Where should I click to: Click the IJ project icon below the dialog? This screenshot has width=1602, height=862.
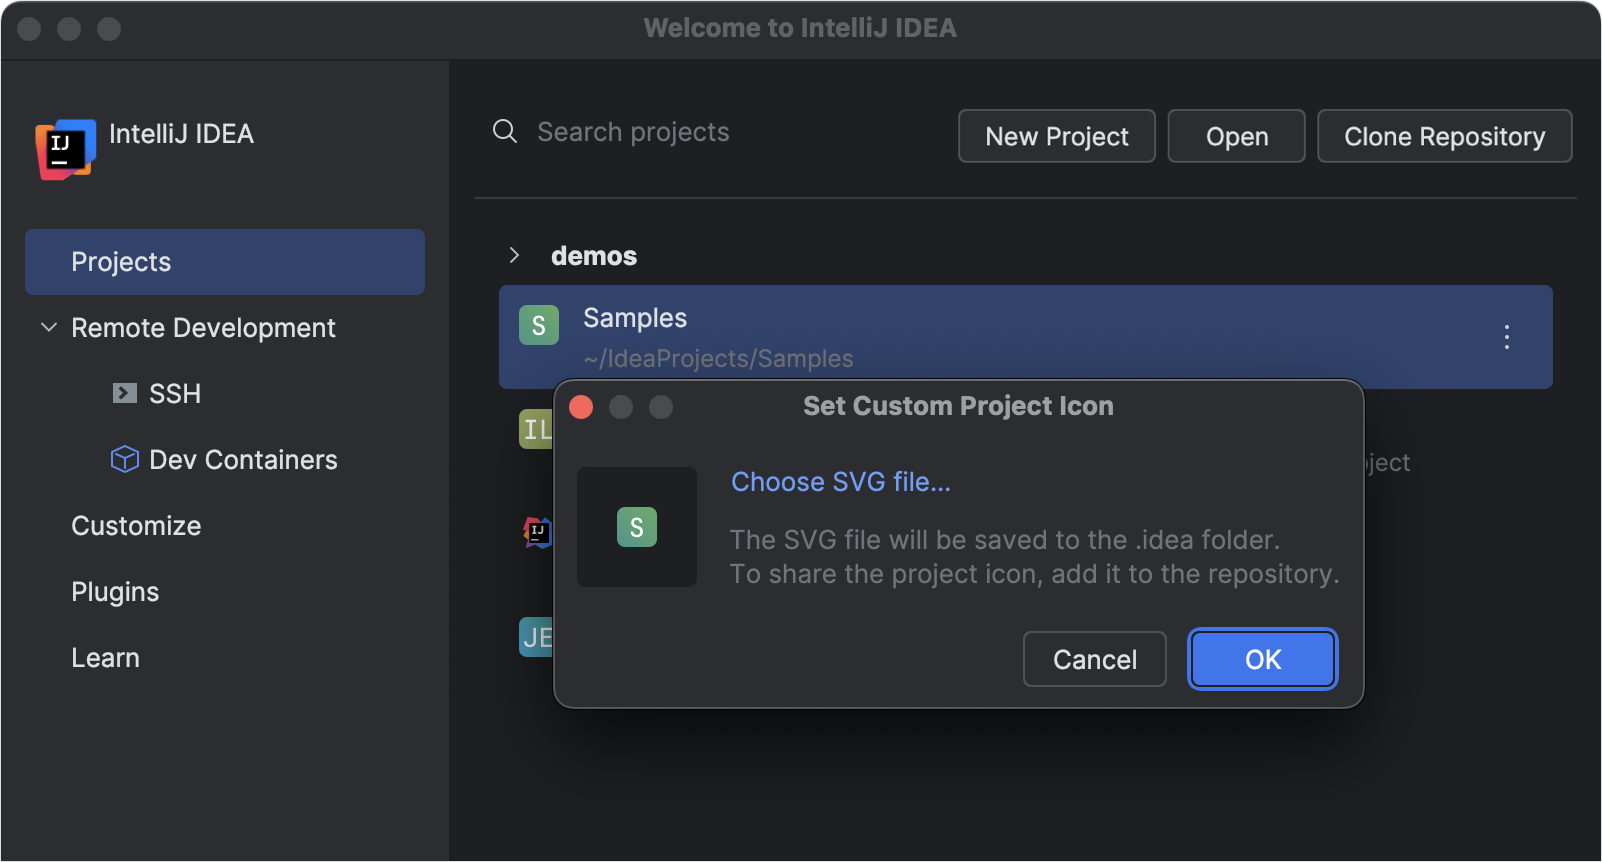click(536, 532)
